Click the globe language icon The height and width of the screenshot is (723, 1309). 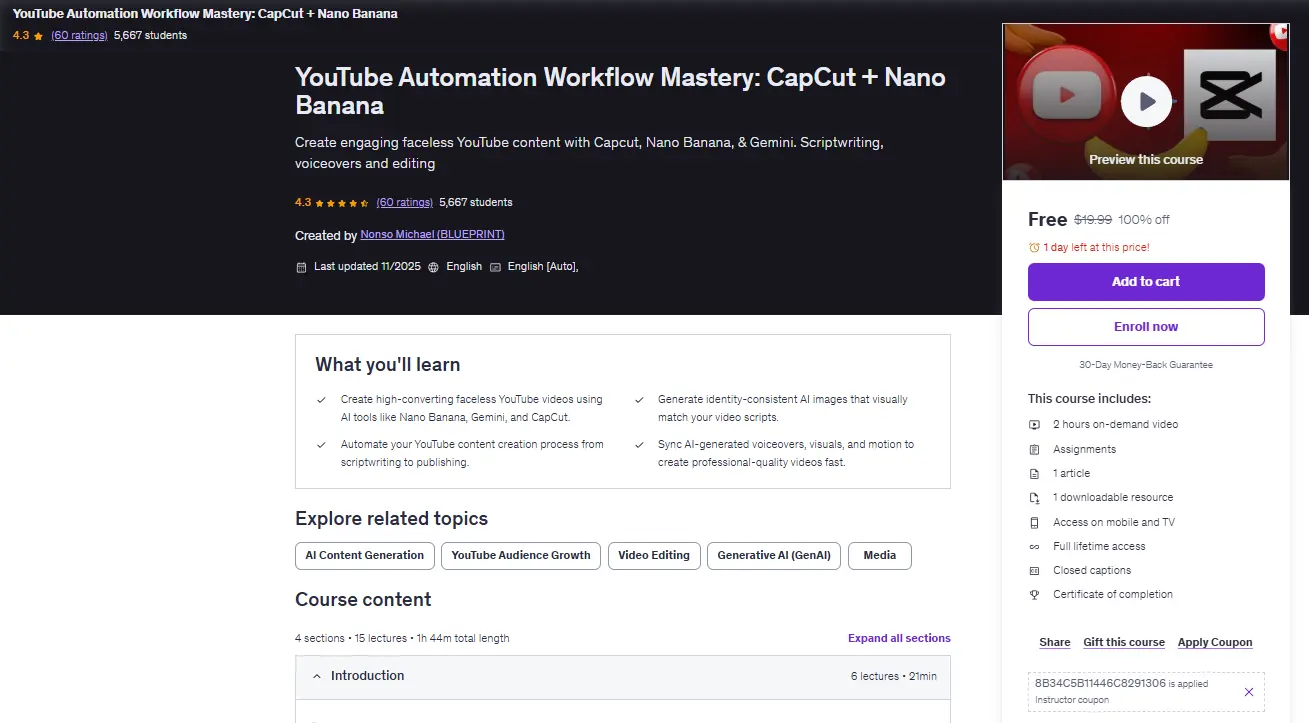pyautogui.click(x=433, y=267)
